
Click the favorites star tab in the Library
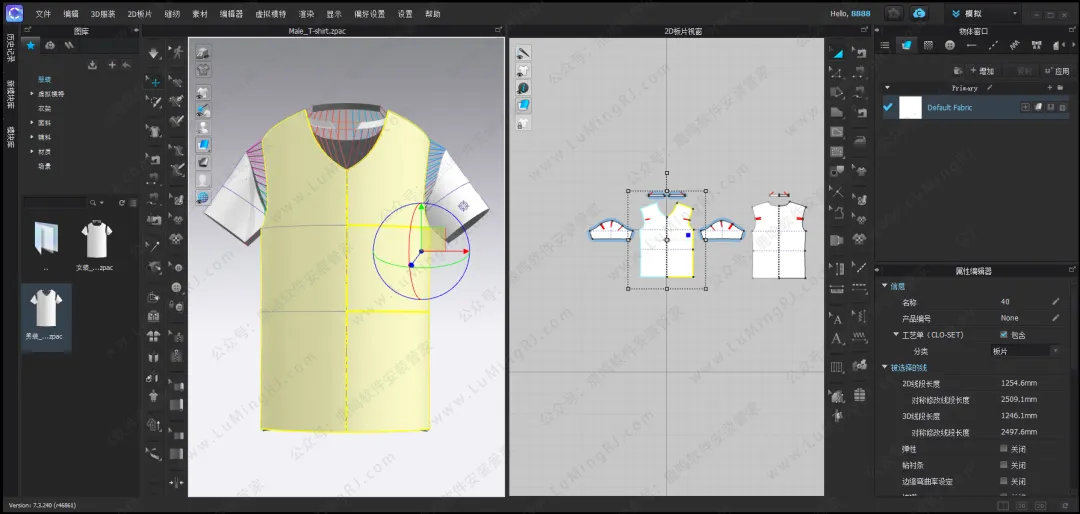[x=30, y=46]
